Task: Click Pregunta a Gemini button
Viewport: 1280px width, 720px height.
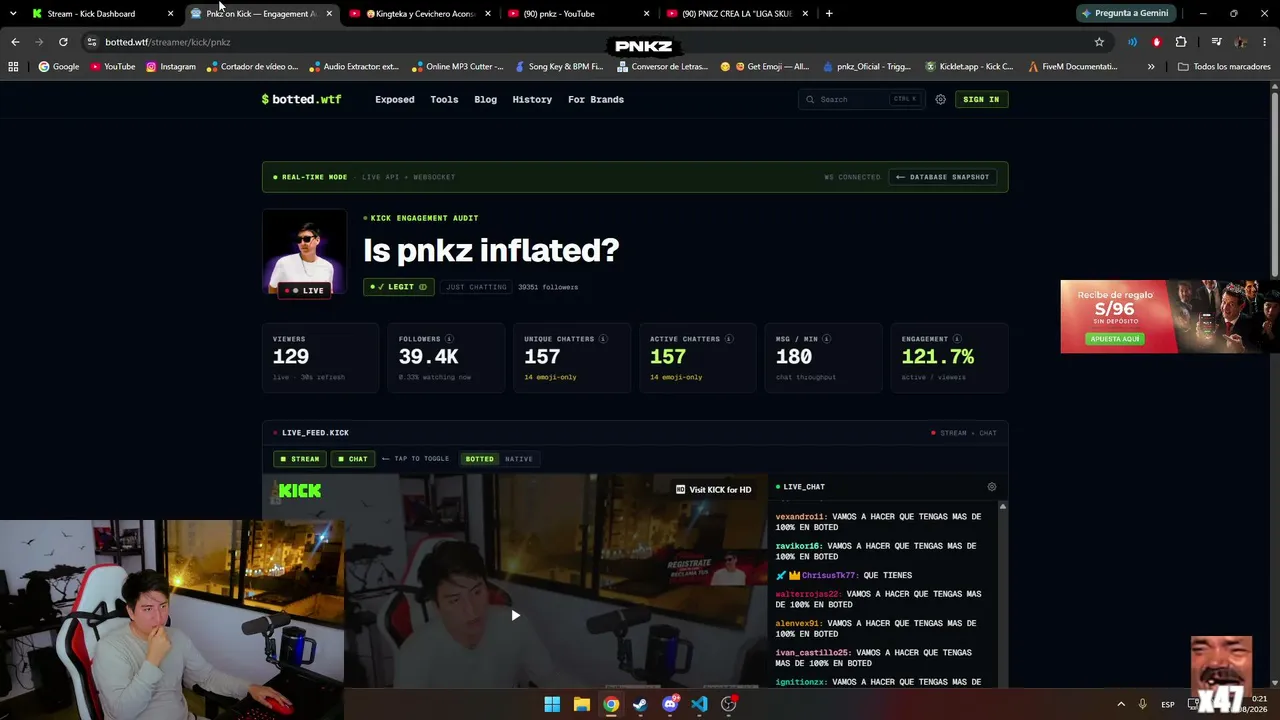Action: (1125, 14)
